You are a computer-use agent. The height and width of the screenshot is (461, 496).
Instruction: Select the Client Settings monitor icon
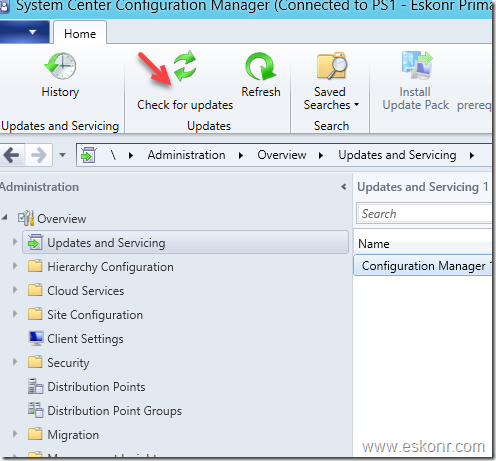[x=36, y=338]
